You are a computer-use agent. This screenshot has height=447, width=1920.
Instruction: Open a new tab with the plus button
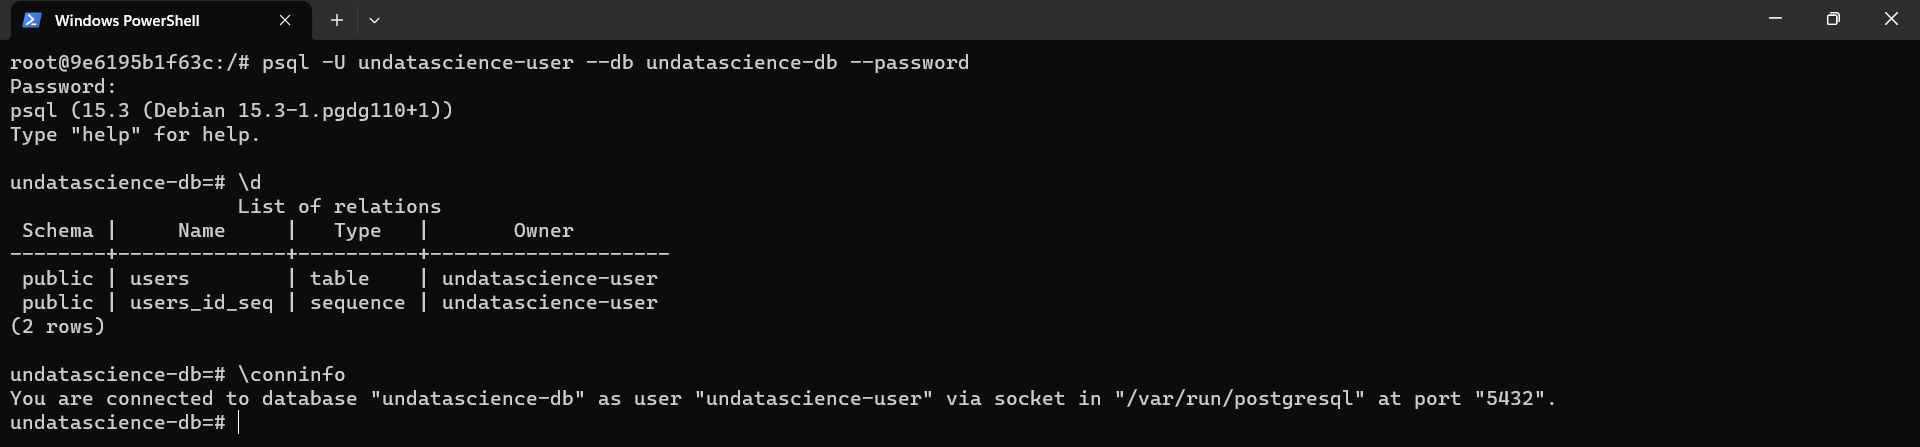point(337,20)
